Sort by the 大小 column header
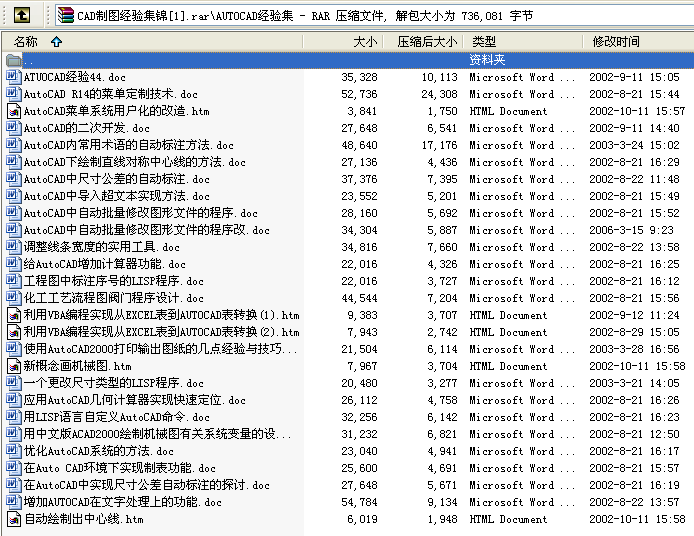Screen dimensions: 694x536 (365, 42)
